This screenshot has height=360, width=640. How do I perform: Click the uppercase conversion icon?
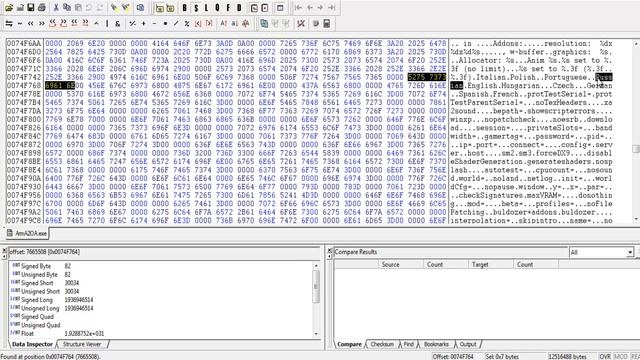[224, 24]
